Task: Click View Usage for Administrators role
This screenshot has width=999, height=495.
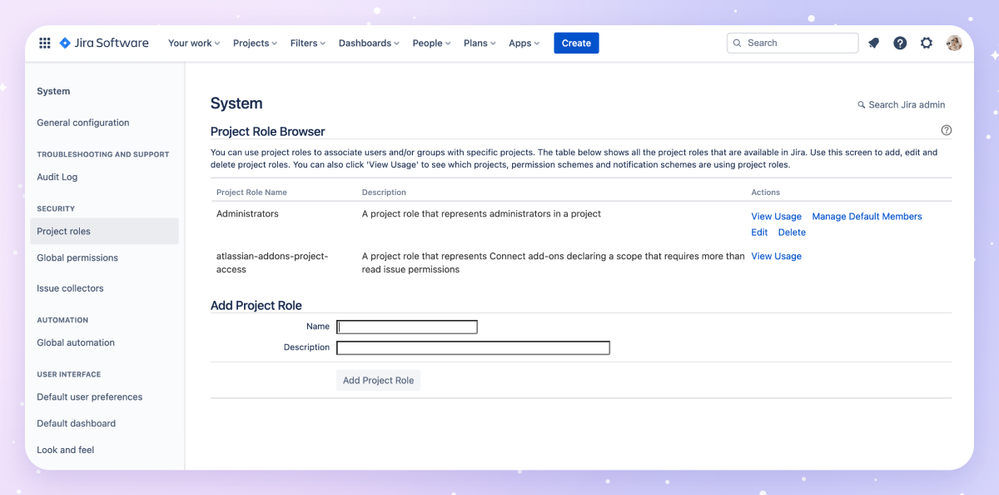Action: [x=776, y=217]
